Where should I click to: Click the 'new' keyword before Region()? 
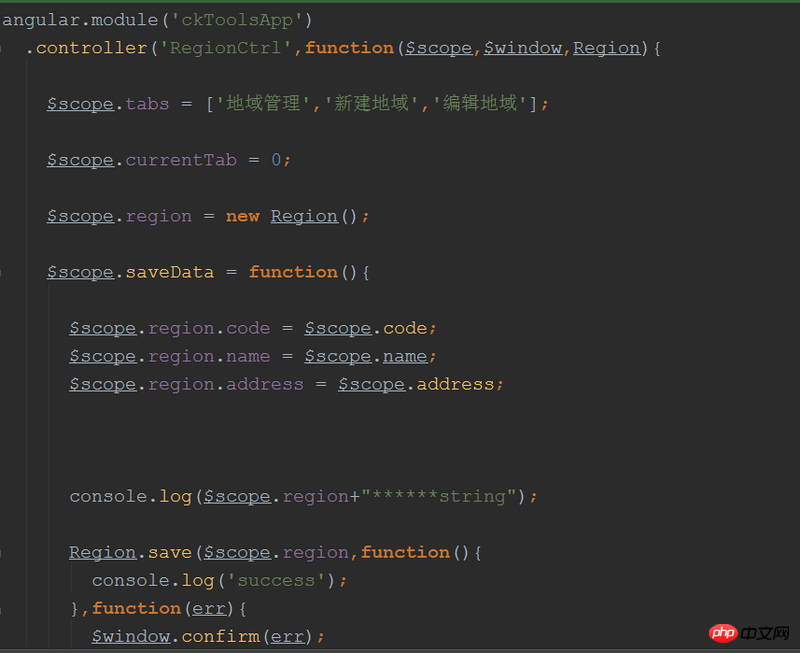click(x=242, y=216)
